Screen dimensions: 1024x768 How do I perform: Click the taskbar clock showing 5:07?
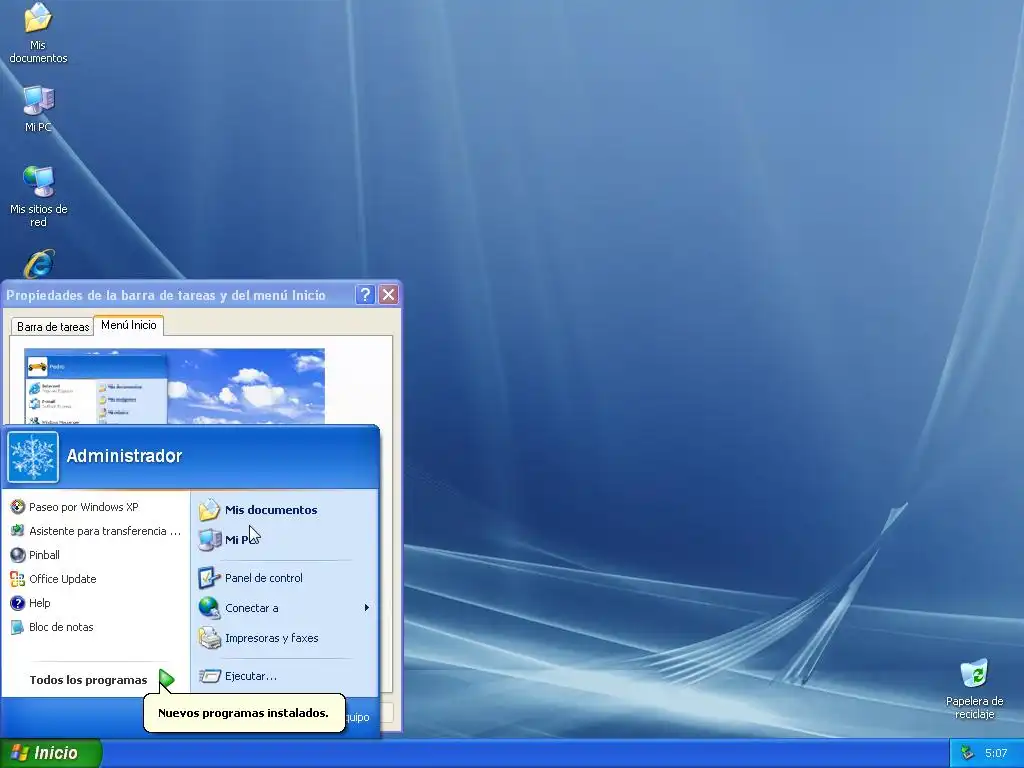[996, 753]
